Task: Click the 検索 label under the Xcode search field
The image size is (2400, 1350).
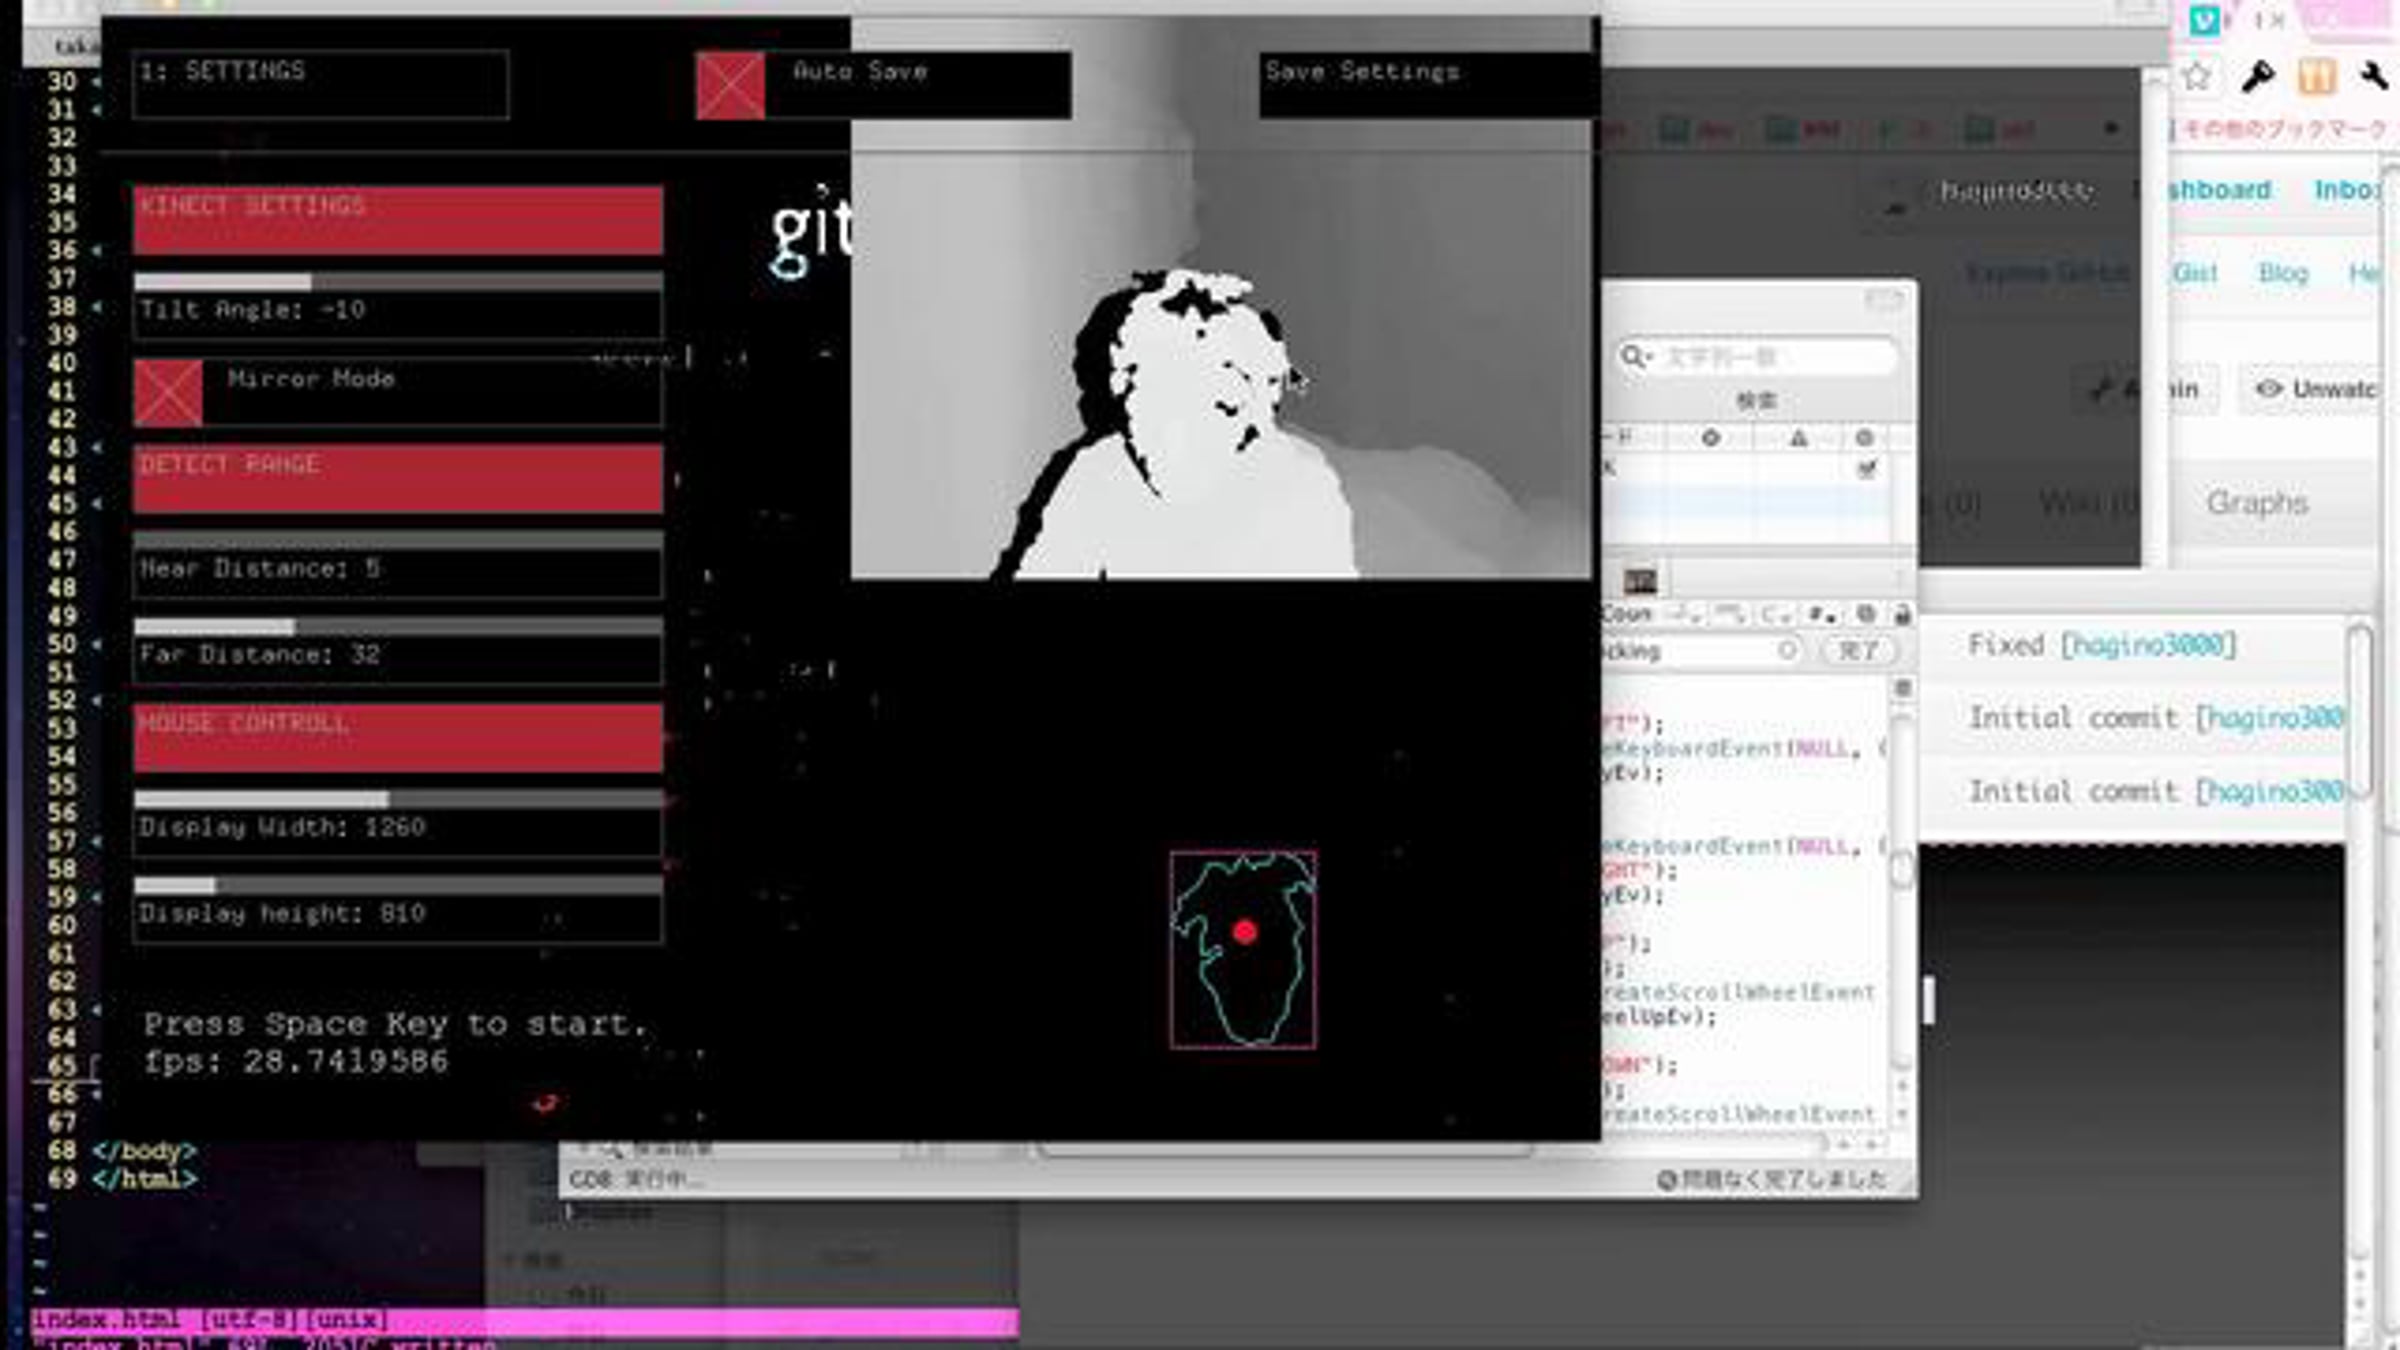Action: click(x=1756, y=401)
